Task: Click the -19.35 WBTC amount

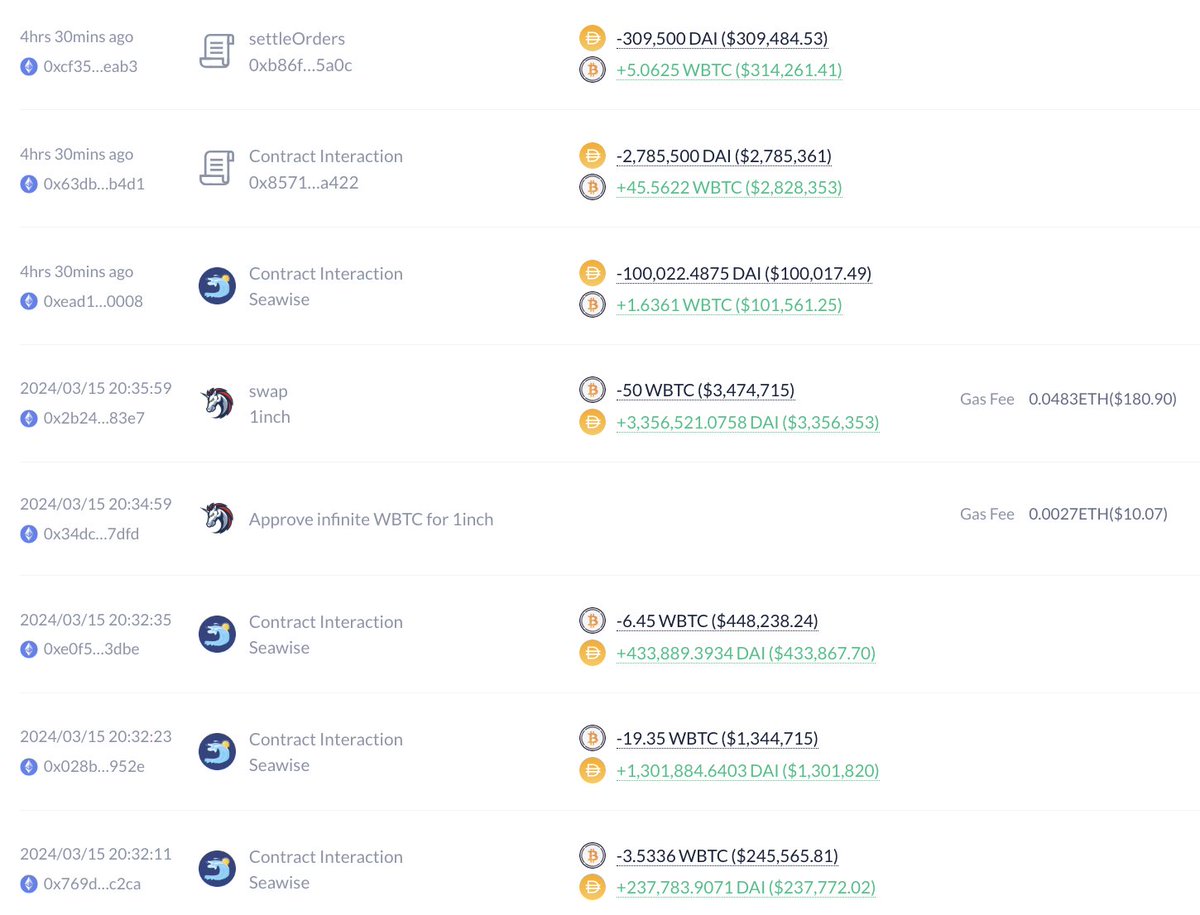Action: 717,739
